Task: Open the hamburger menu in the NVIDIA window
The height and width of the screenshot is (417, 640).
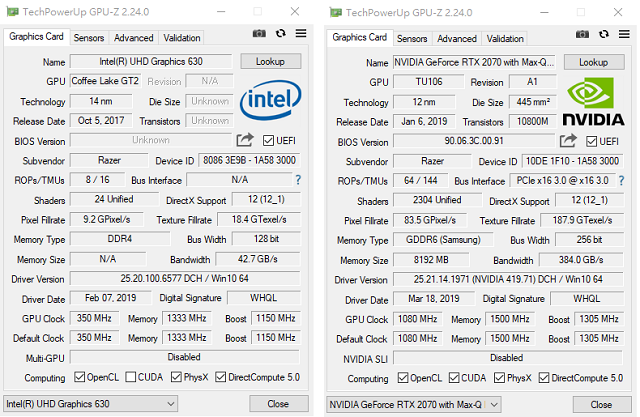Action: (625, 34)
